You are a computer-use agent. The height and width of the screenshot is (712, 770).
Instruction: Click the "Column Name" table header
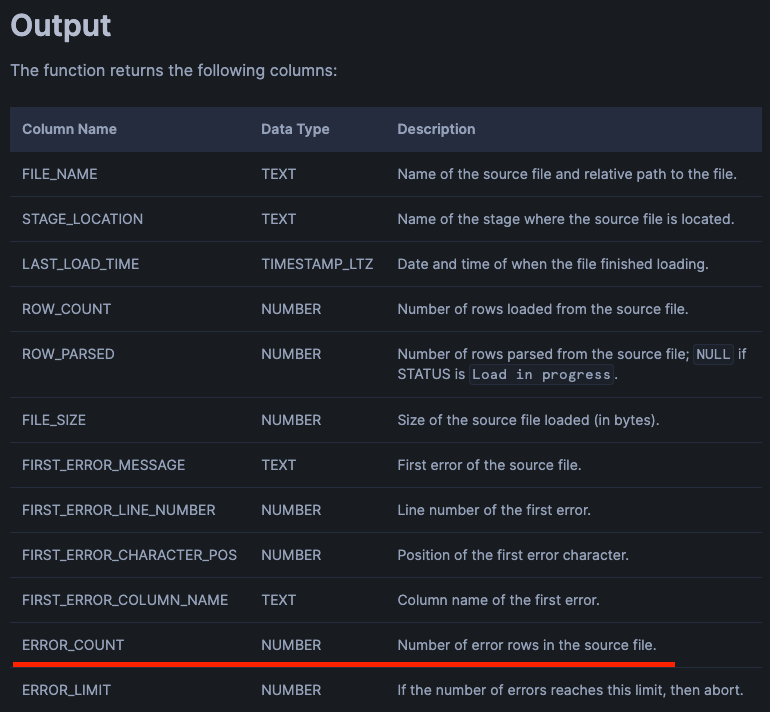pyautogui.click(x=69, y=129)
